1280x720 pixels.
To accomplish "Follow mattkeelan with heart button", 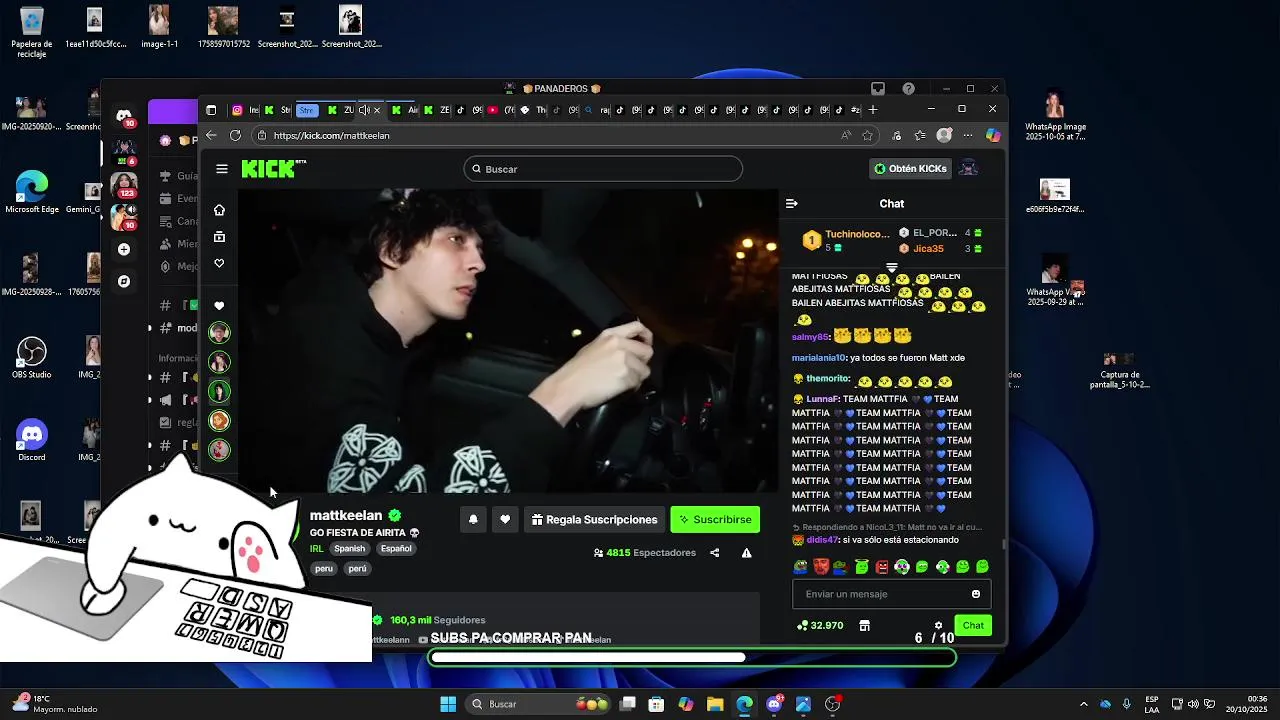I will click(x=505, y=519).
